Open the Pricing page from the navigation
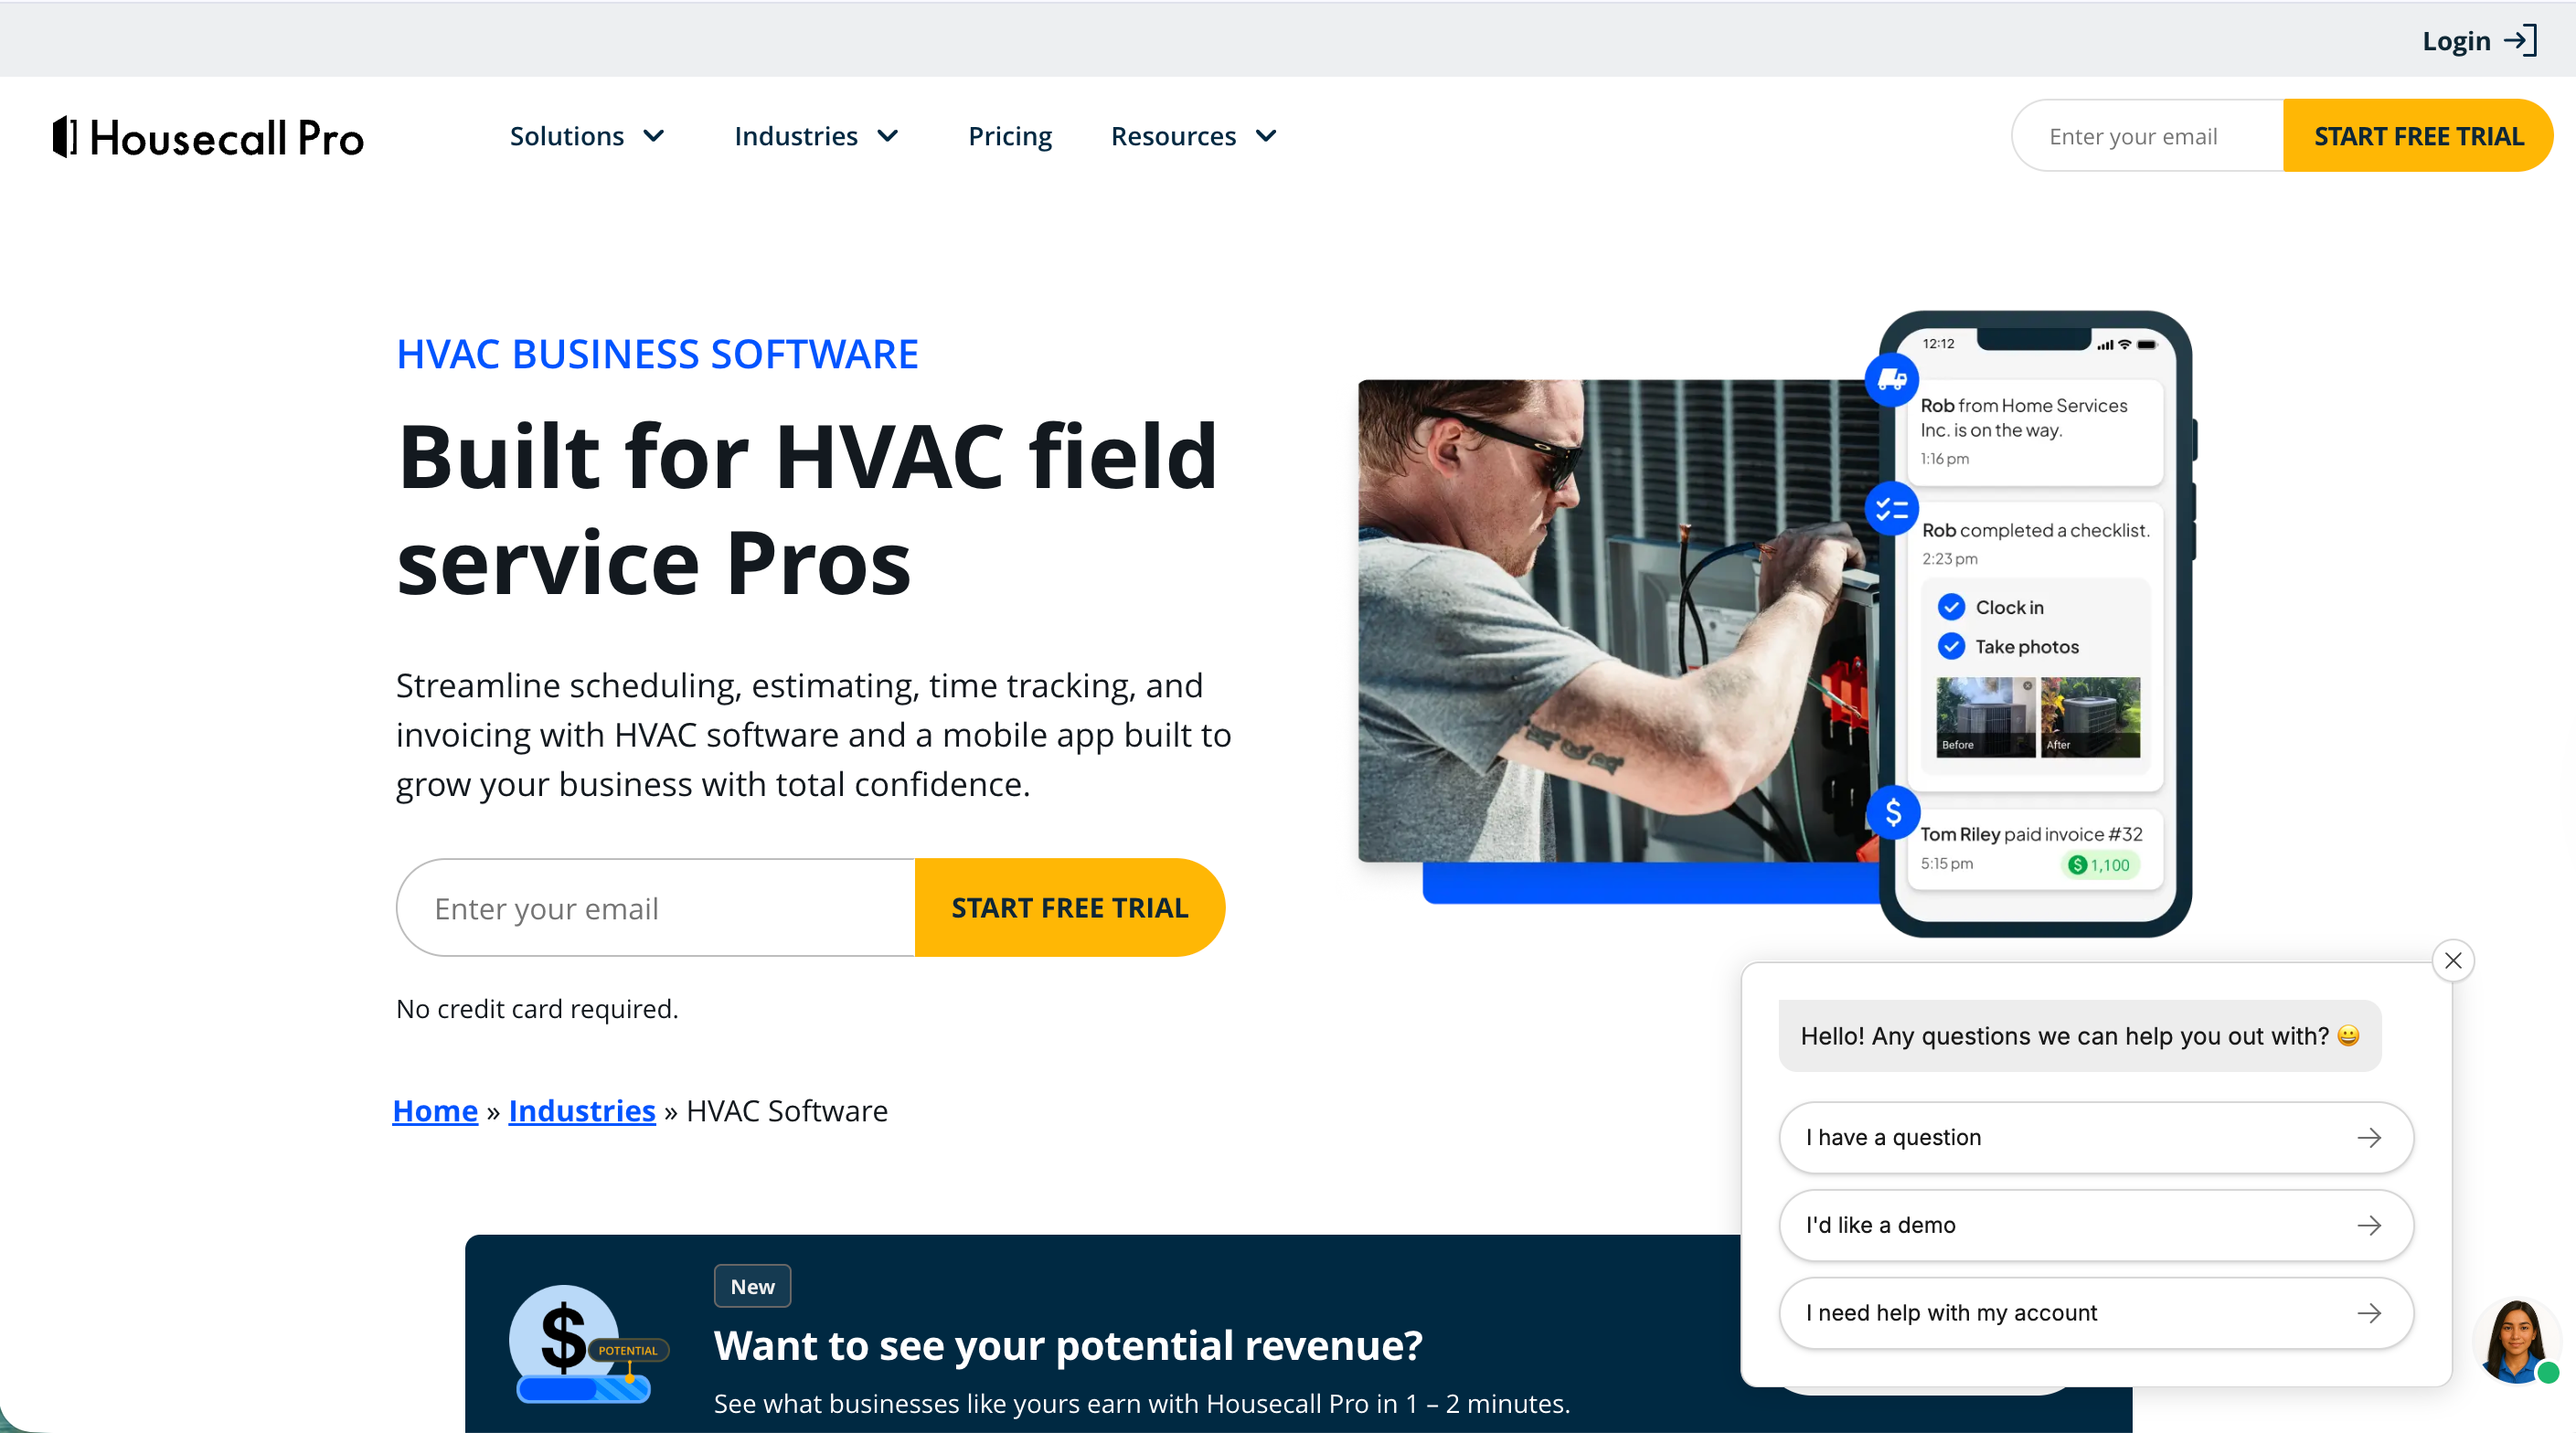 tap(1010, 136)
